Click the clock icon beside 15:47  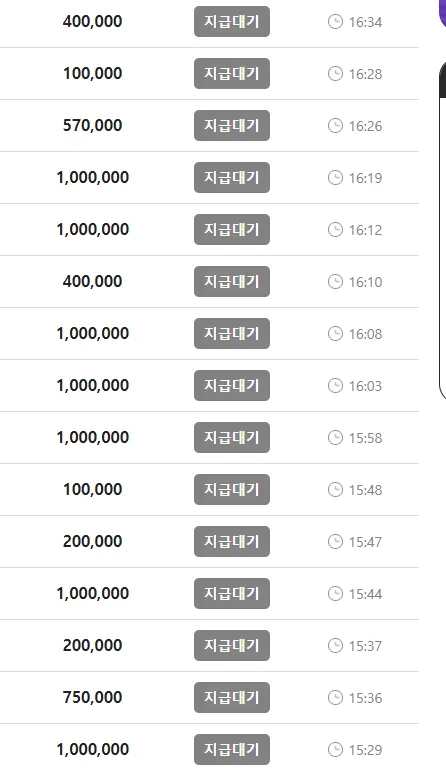335,542
